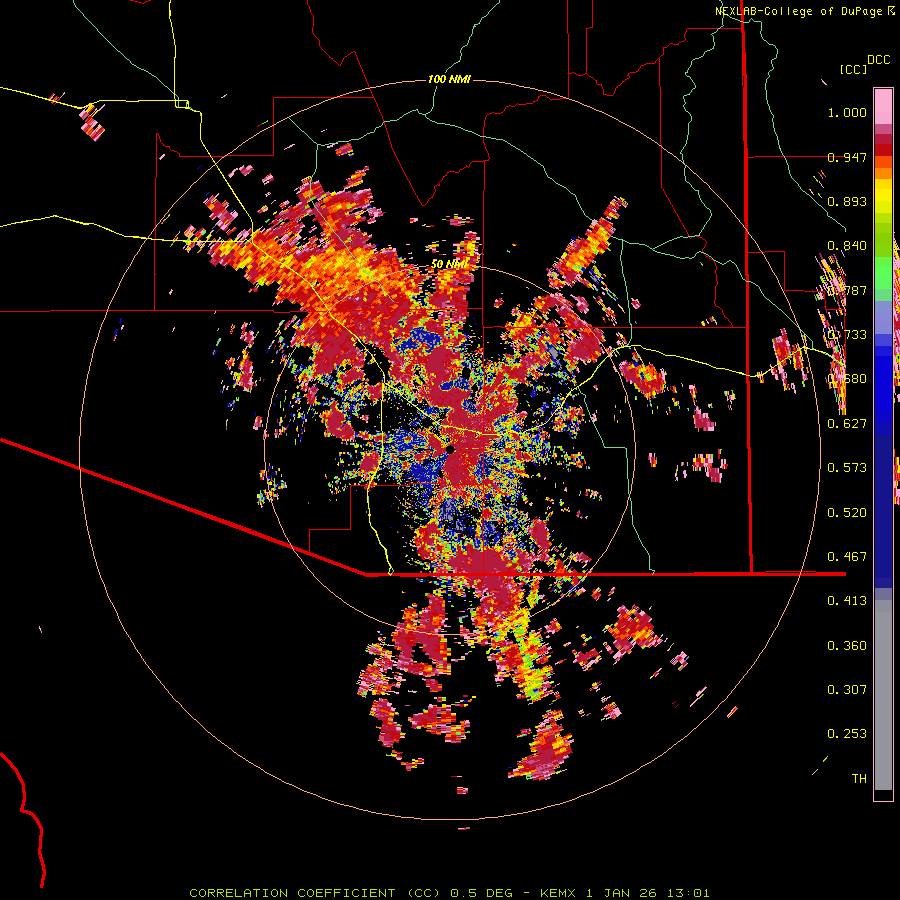The height and width of the screenshot is (900, 900).
Task: Click the pink top segment of color bar
Action: pyautogui.click(x=883, y=106)
